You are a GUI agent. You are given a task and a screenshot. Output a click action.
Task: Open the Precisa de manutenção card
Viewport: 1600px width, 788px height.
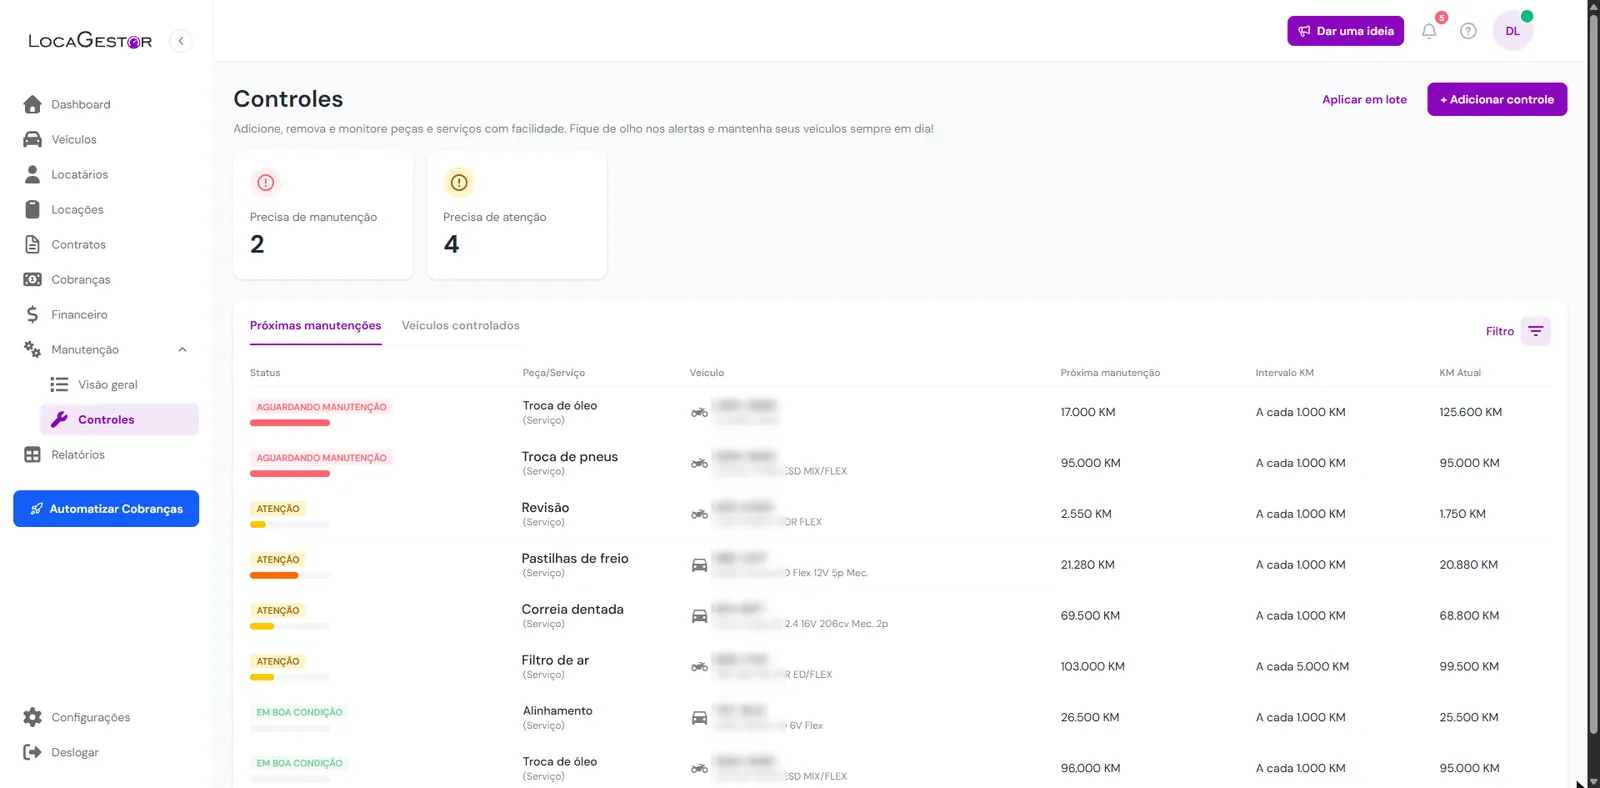coord(323,215)
